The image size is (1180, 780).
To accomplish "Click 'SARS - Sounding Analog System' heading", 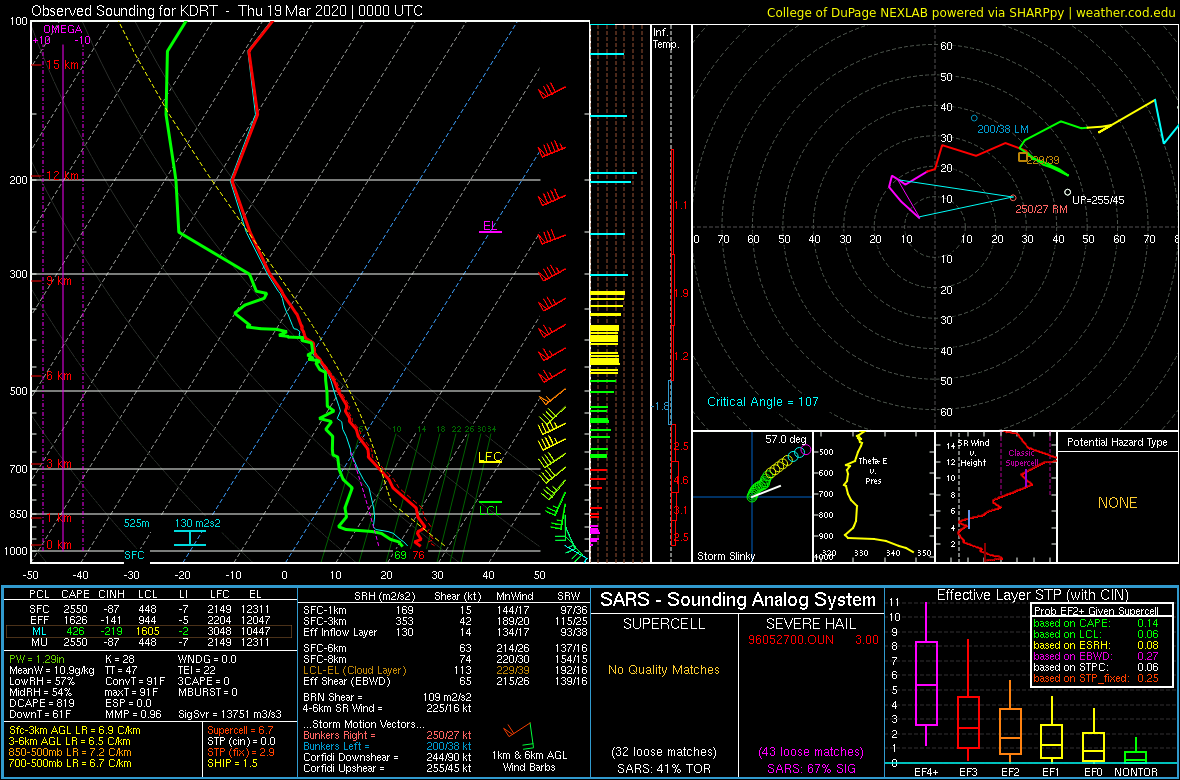I will pos(738,600).
